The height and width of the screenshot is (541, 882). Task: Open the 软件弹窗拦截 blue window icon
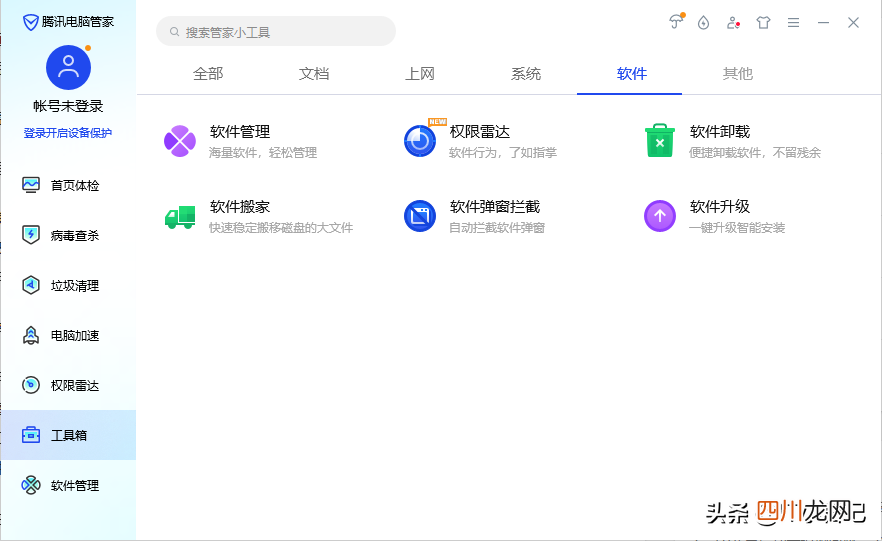[x=420, y=216]
